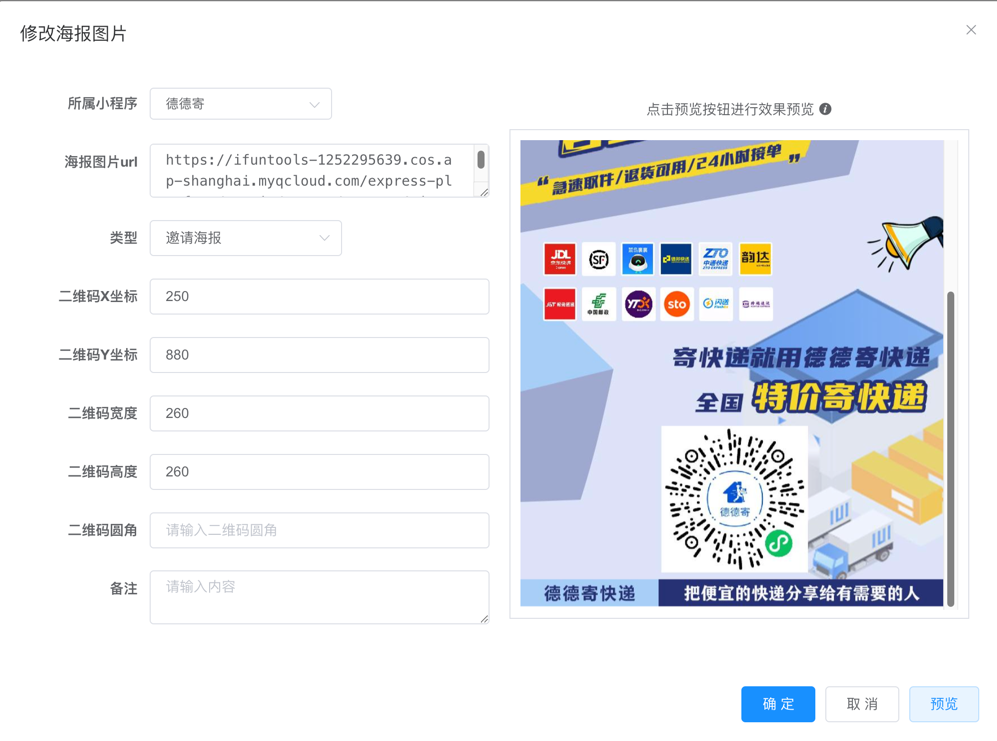Focus the 二维码宽度 field with 260
This screenshot has height=741, width=997.
[x=319, y=413]
